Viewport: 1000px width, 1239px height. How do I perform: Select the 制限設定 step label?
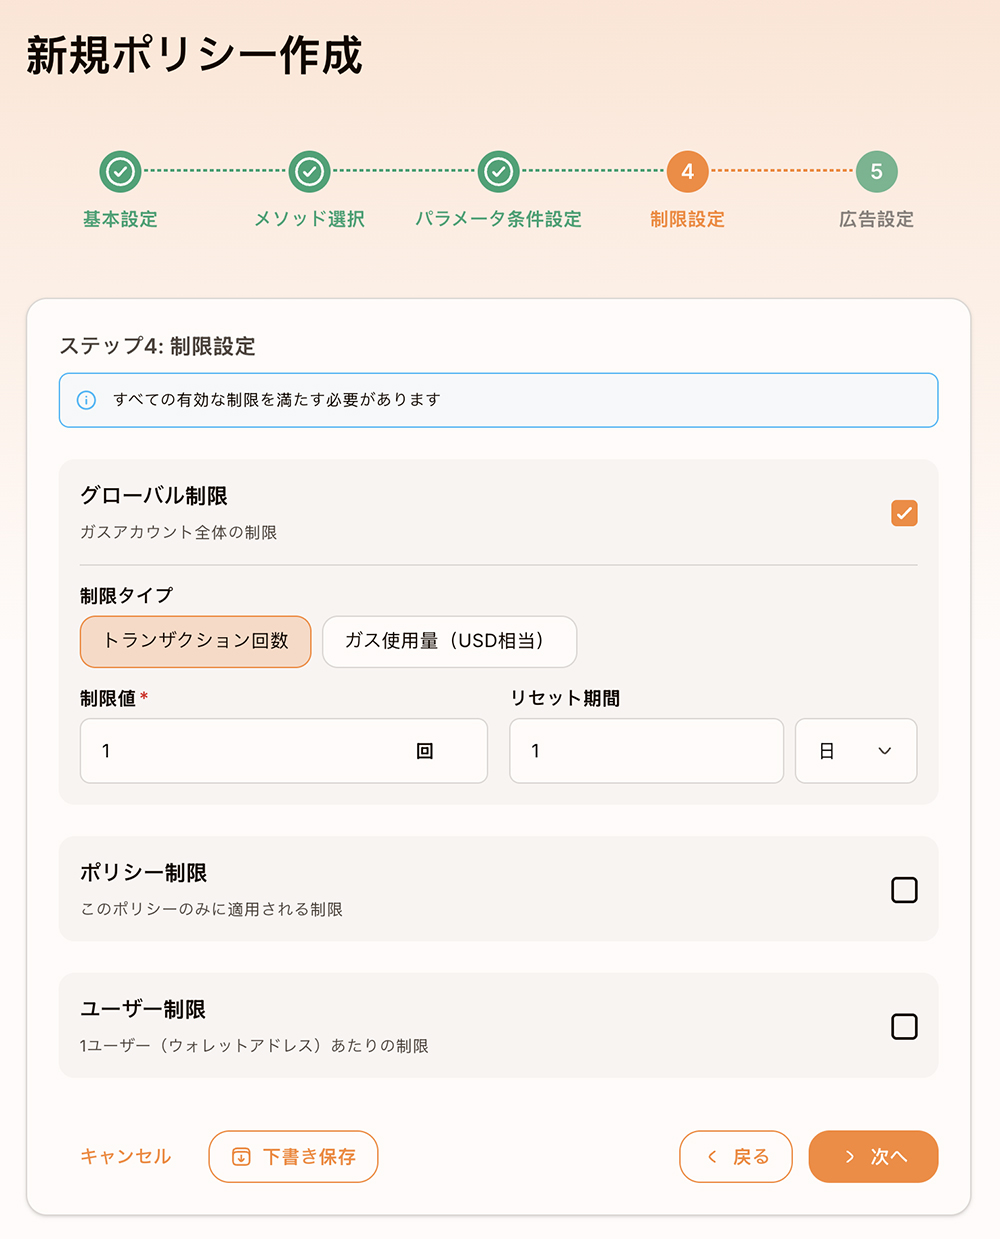[x=687, y=219]
